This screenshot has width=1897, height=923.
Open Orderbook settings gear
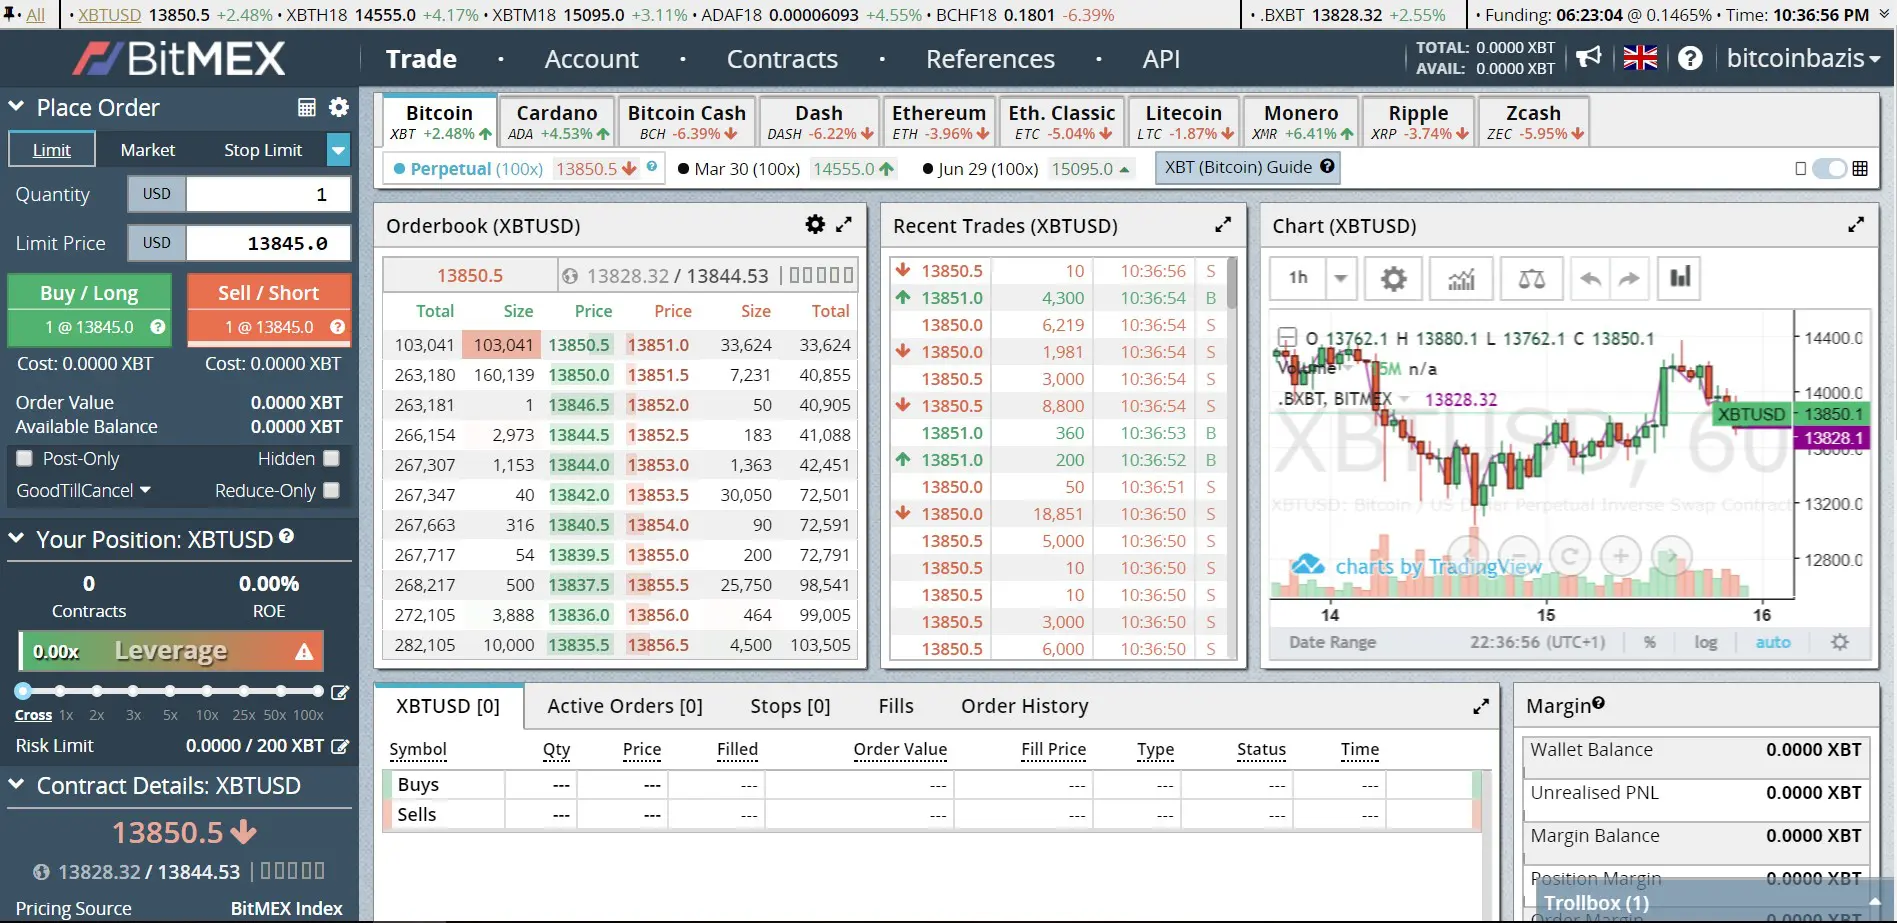click(815, 225)
